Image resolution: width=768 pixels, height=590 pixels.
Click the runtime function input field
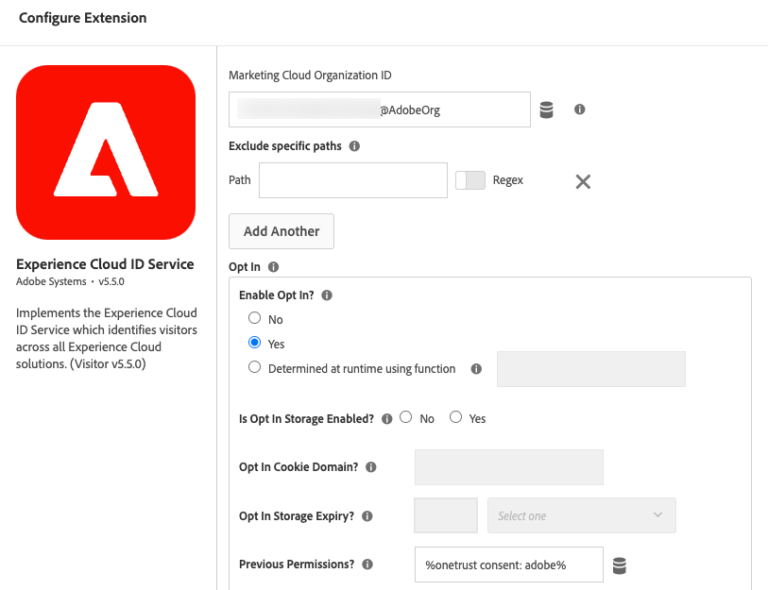click(x=591, y=369)
